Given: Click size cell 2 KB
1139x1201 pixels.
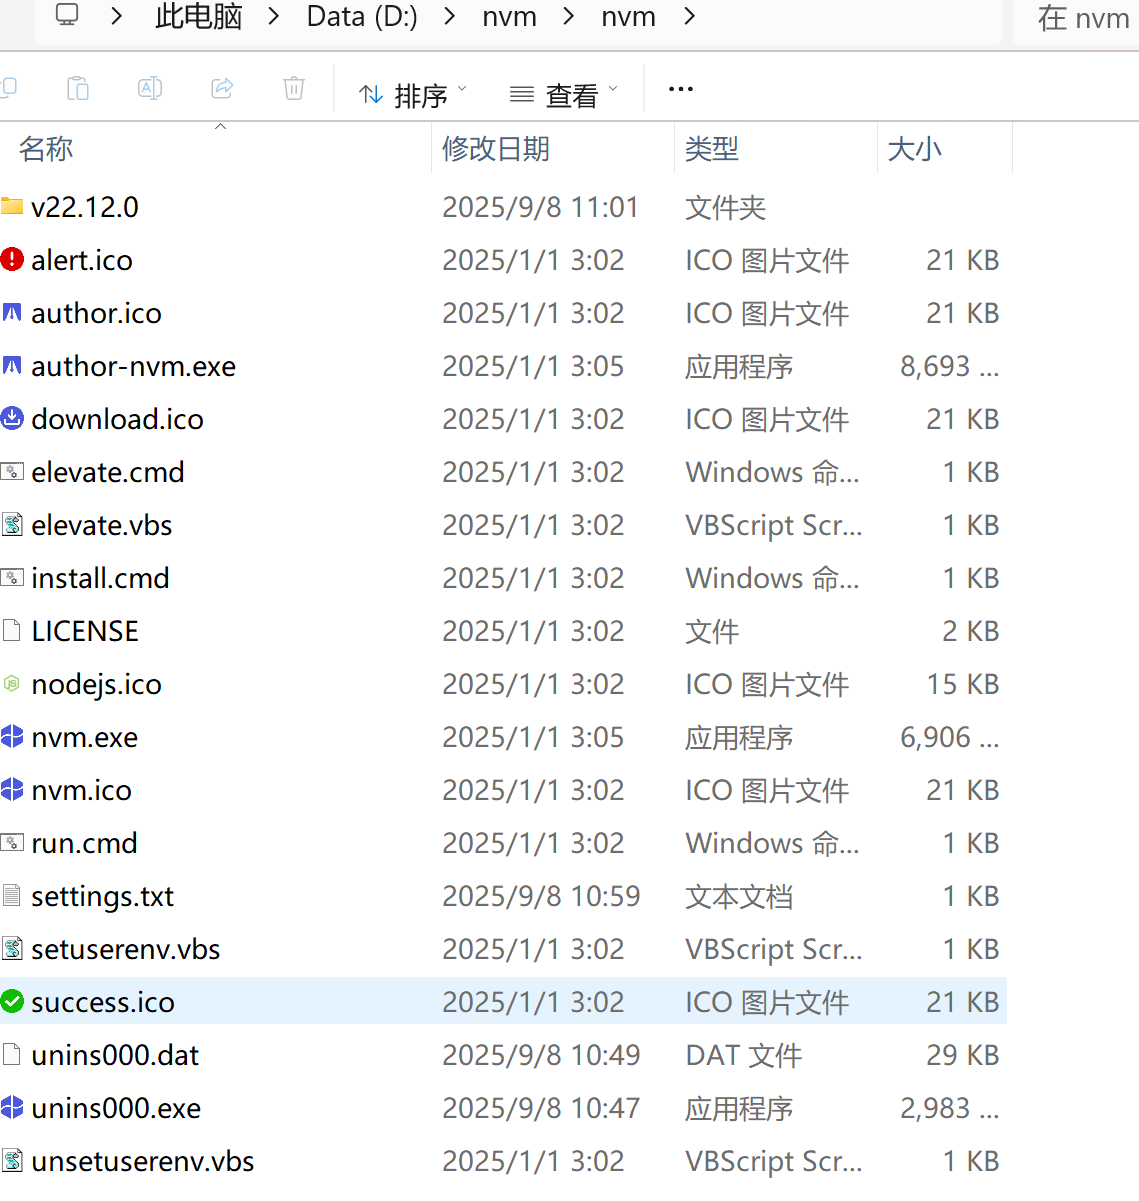Looking at the screenshot, I should click(x=971, y=631).
